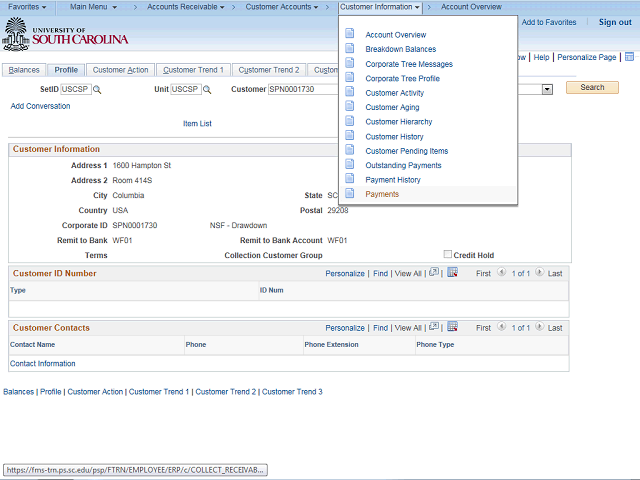Viewport: 640px width, 480px height.
Task: Choose Customer History menu entry
Action: click(x=394, y=137)
